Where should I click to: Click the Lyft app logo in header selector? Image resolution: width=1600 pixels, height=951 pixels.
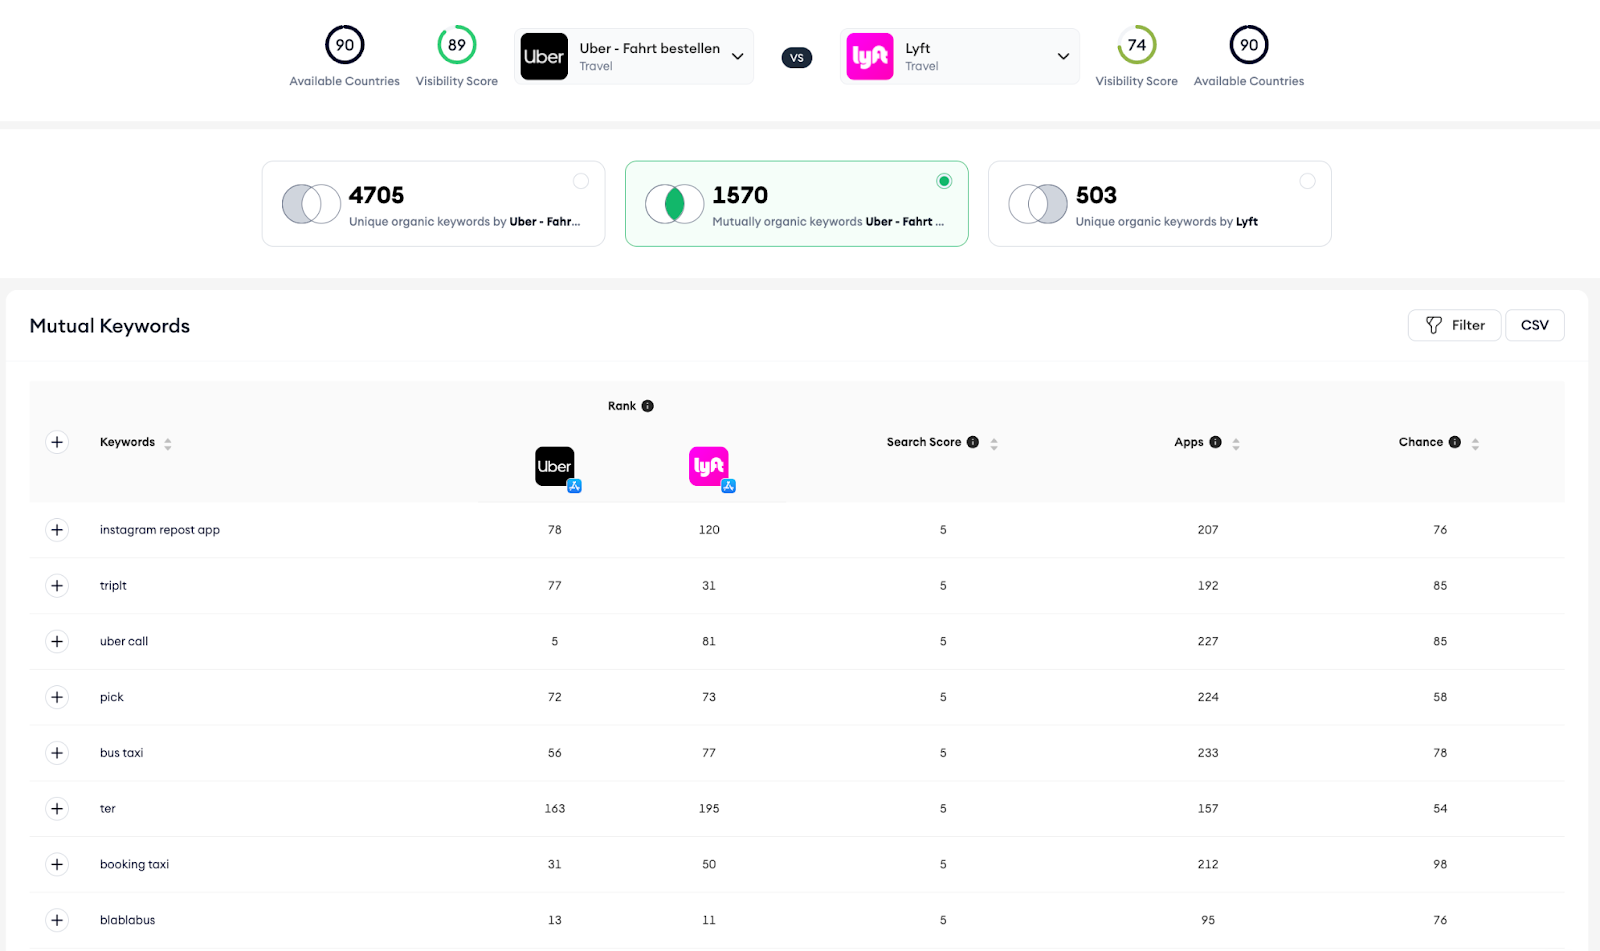(870, 57)
